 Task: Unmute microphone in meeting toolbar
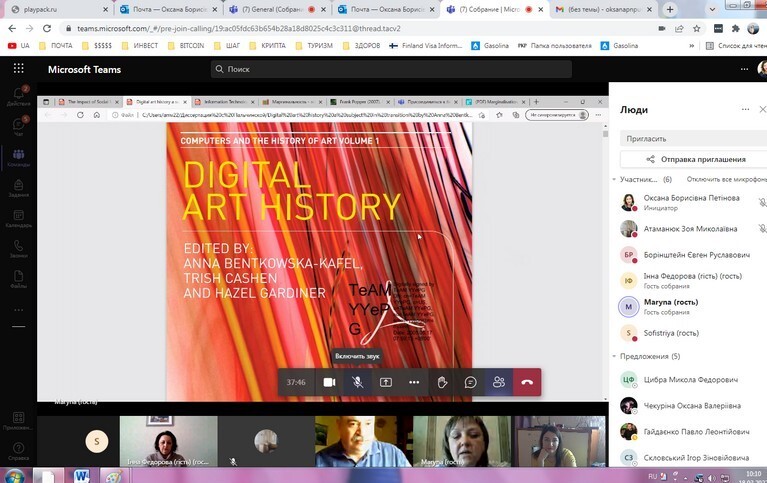pyautogui.click(x=358, y=382)
